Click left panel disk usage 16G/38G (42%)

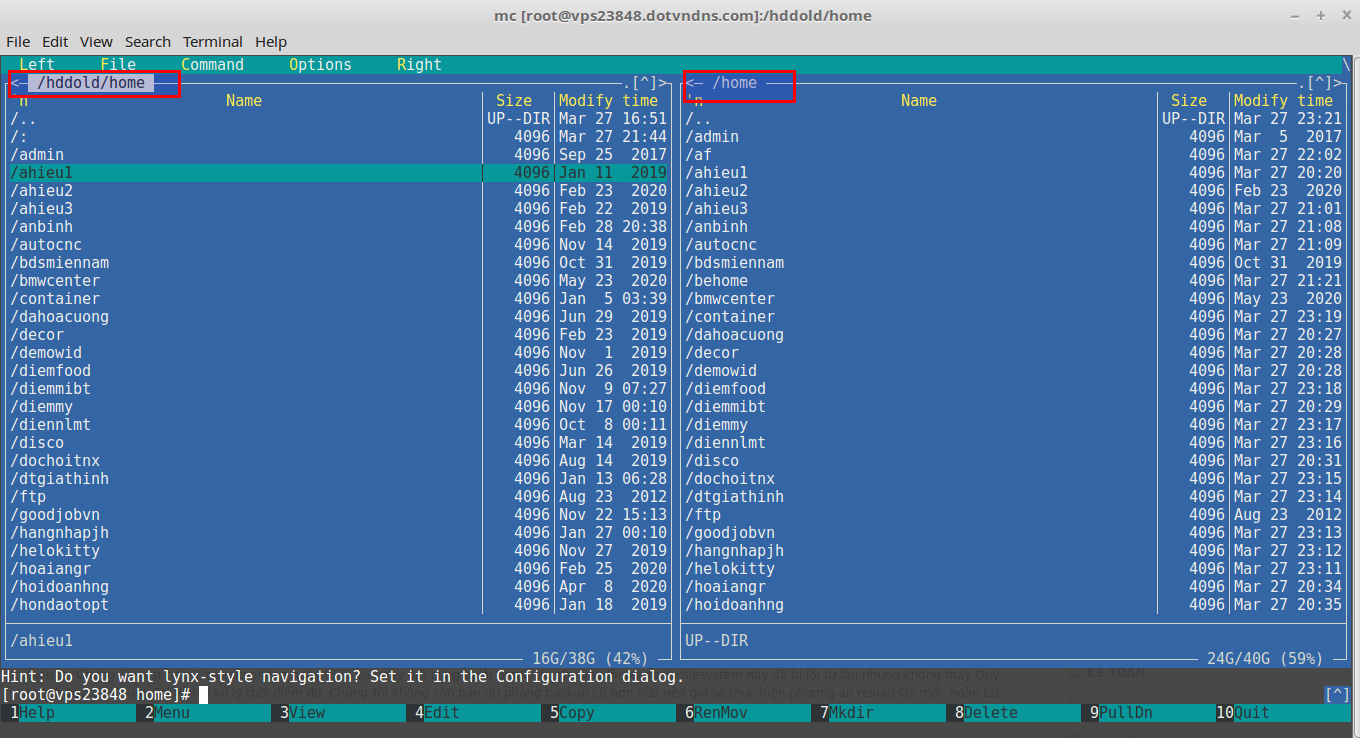point(590,658)
